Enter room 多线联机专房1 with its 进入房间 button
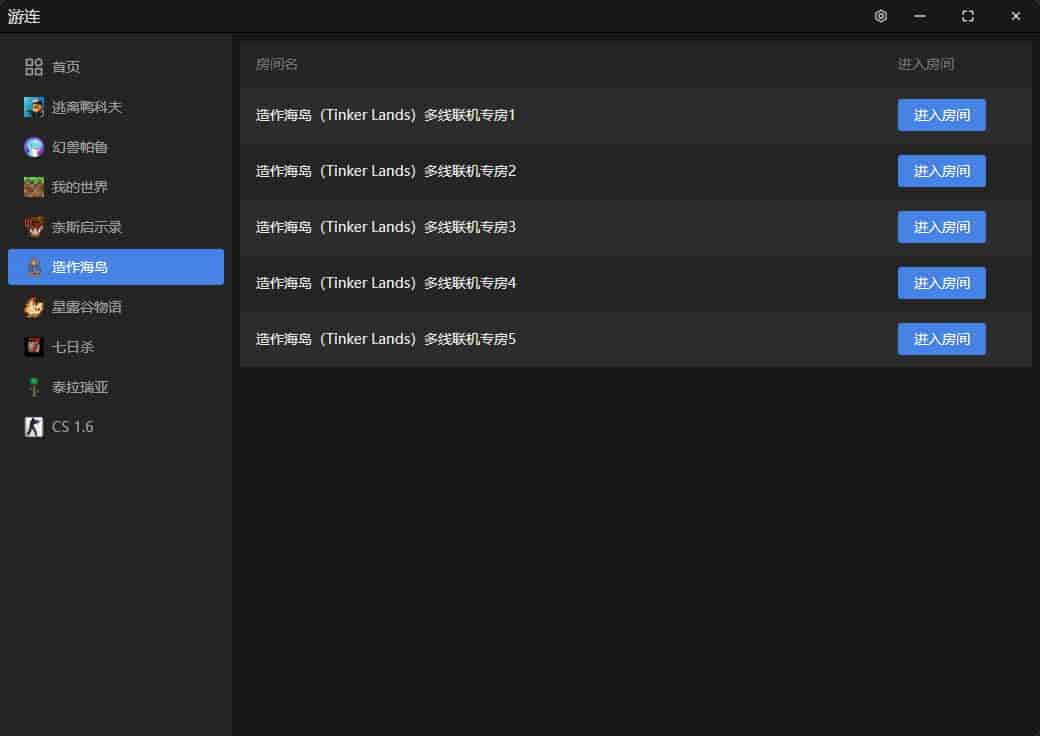This screenshot has width=1040, height=736. tap(941, 115)
